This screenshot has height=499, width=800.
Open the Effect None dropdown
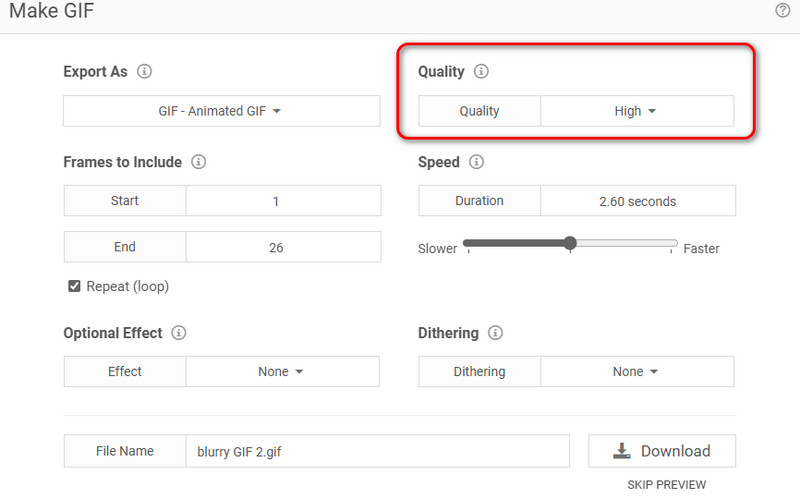coord(281,371)
